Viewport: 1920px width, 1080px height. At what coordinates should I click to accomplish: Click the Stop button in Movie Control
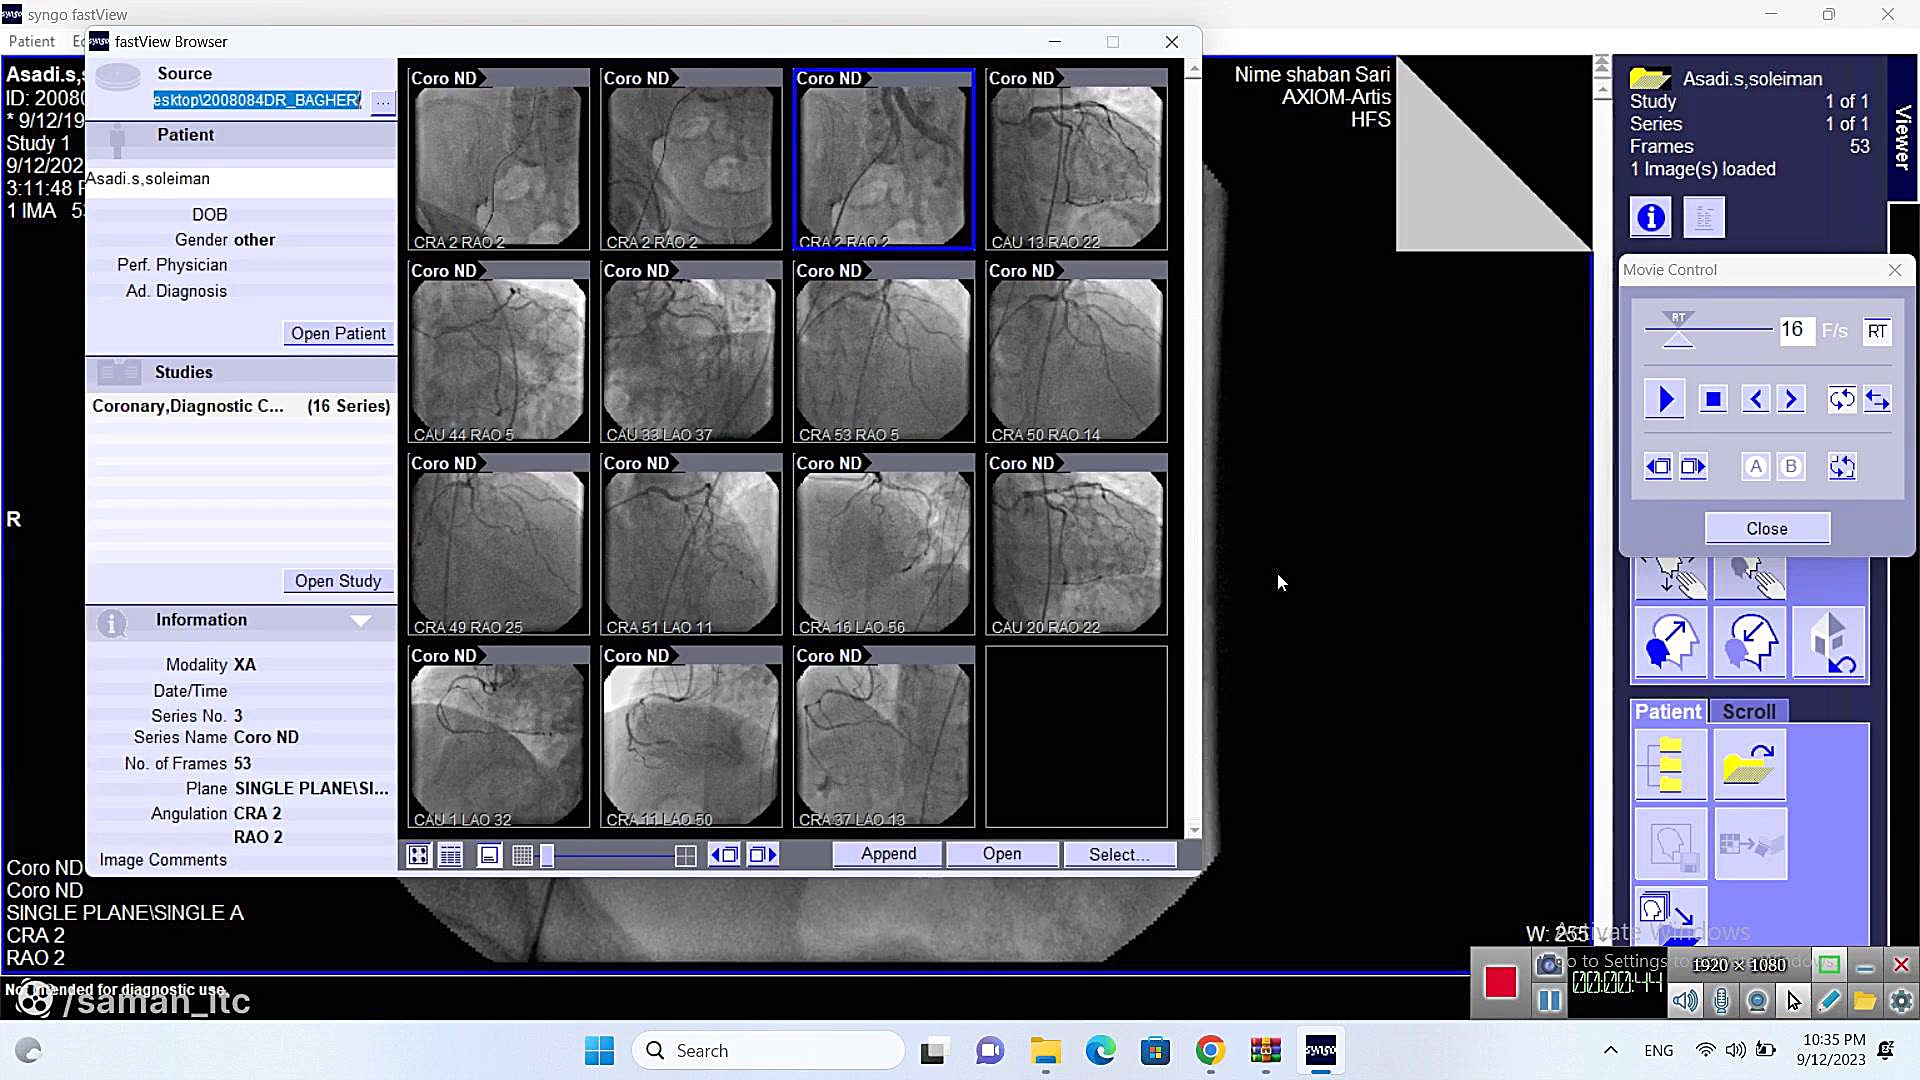click(1713, 400)
